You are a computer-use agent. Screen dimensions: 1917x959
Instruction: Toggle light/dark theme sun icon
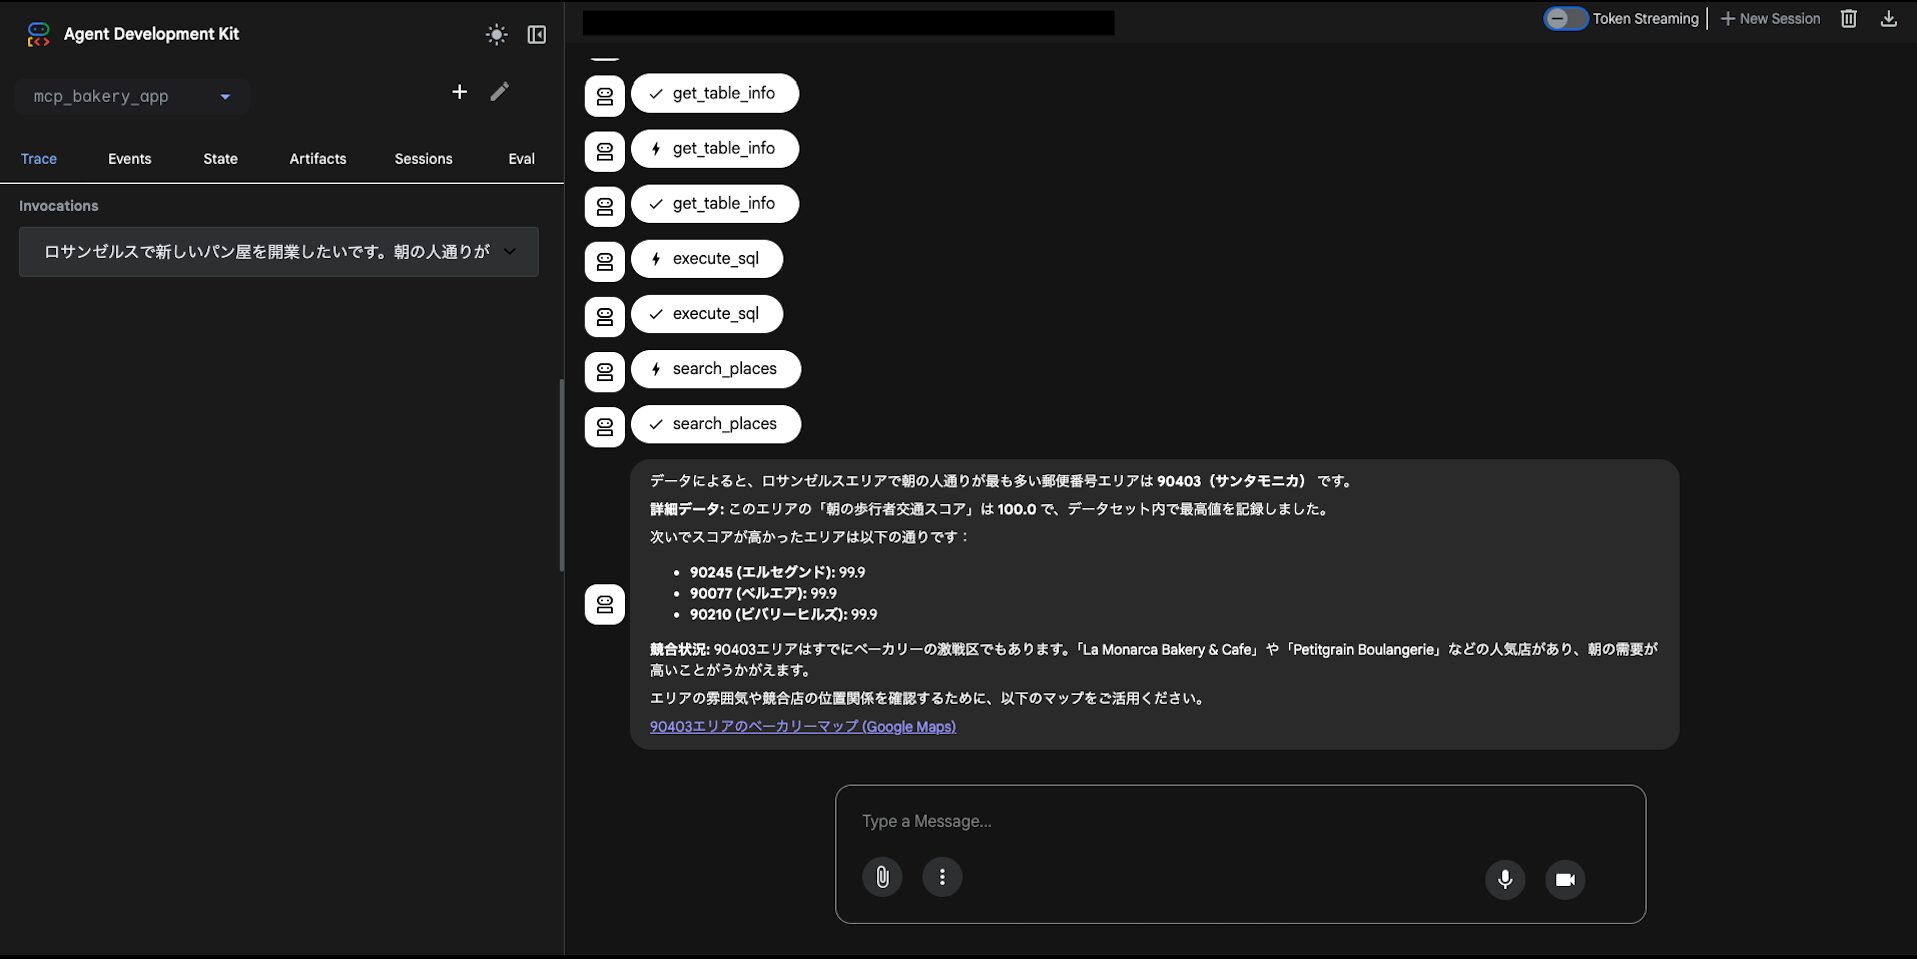(x=496, y=35)
